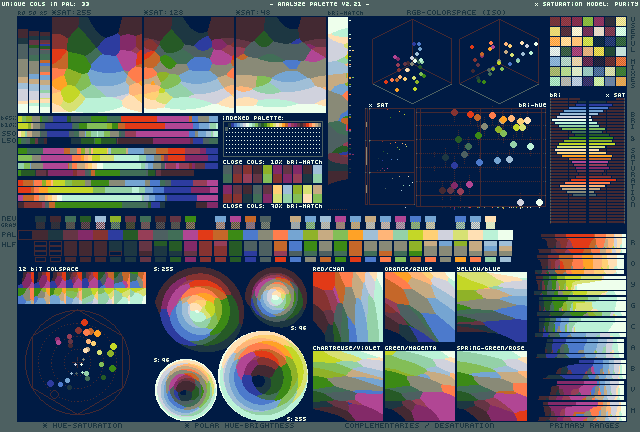
Task: Click the 'PAL' row label
Action: [9, 234]
